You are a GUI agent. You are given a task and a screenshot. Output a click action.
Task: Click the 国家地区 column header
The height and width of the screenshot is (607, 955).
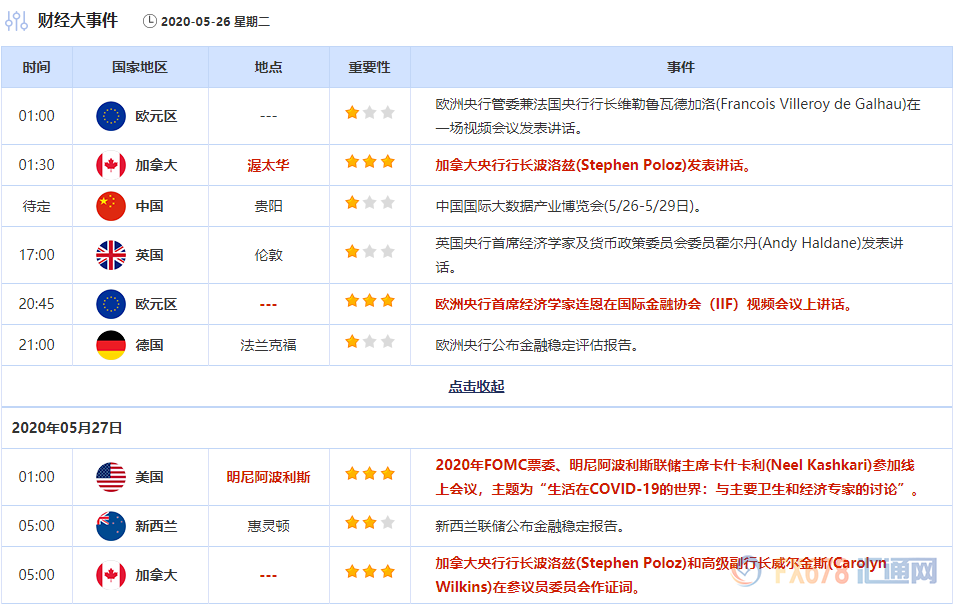click(x=139, y=67)
